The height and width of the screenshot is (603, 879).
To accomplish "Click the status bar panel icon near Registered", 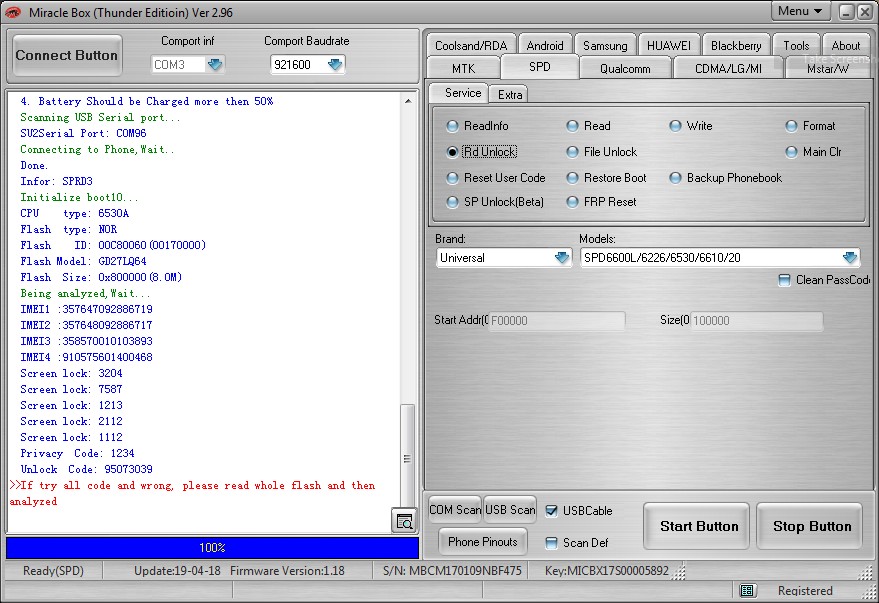I will click(x=747, y=590).
